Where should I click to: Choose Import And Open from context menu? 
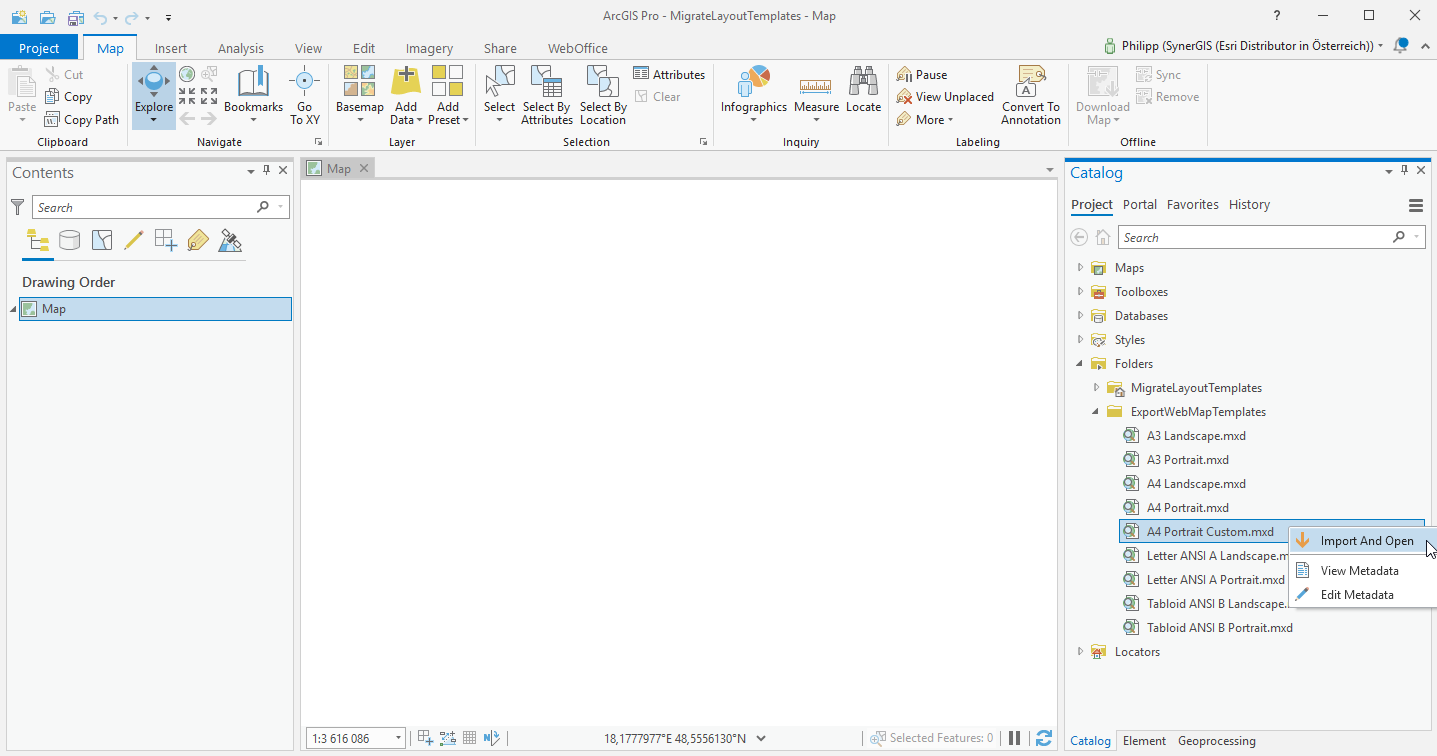click(1367, 540)
